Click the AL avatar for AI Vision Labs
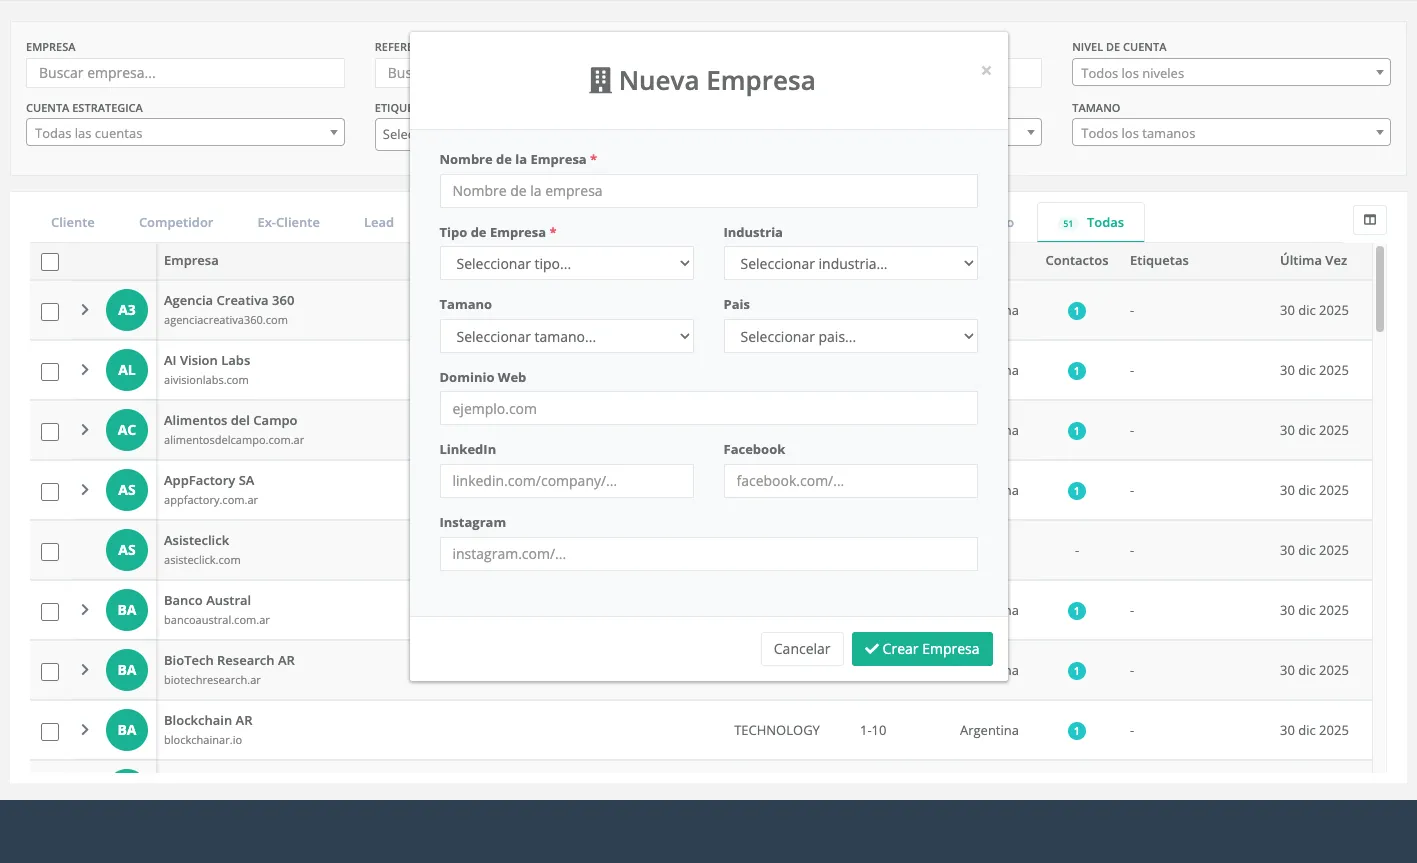The image size is (1417, 863). point(127,370)
